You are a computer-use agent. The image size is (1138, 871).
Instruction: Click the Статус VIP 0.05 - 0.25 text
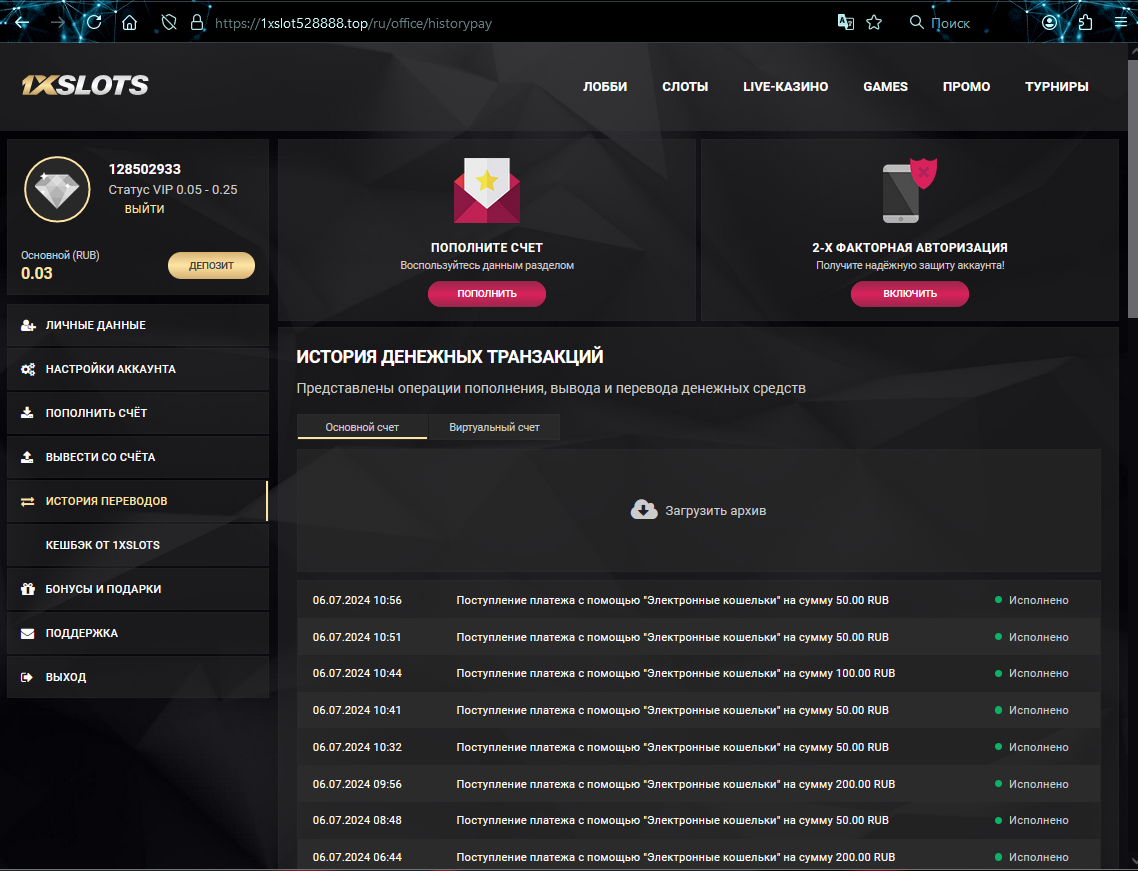click(173, 189)
